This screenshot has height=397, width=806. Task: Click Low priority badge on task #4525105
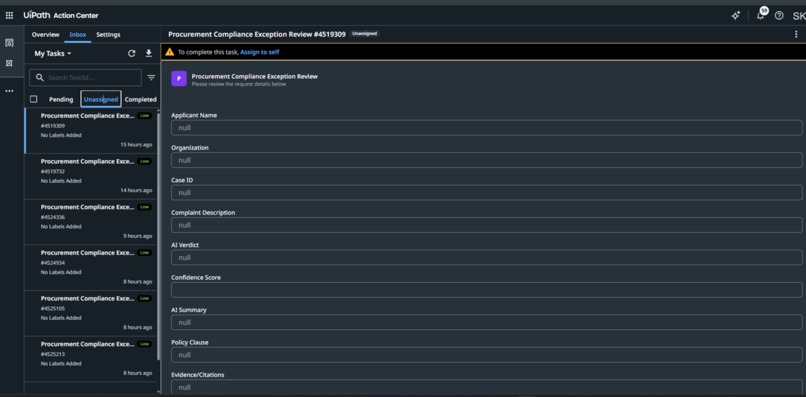tap(145, 299)
